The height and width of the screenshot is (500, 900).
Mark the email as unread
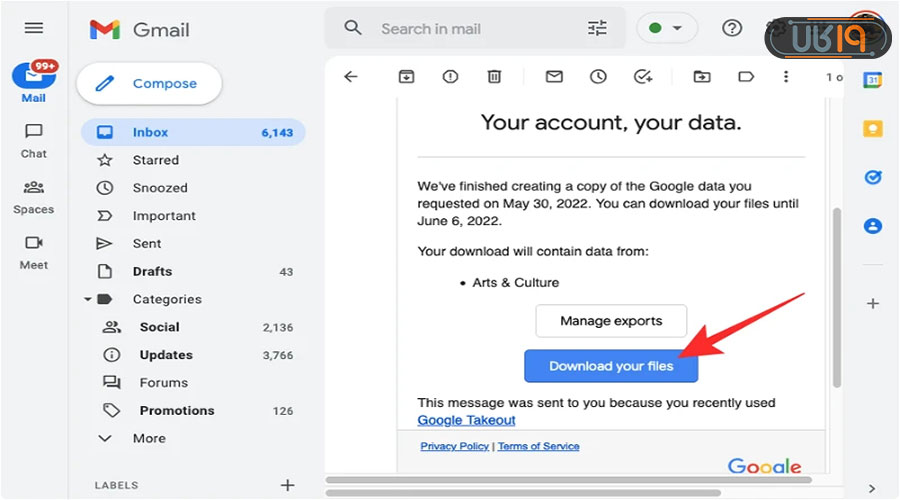554,76
